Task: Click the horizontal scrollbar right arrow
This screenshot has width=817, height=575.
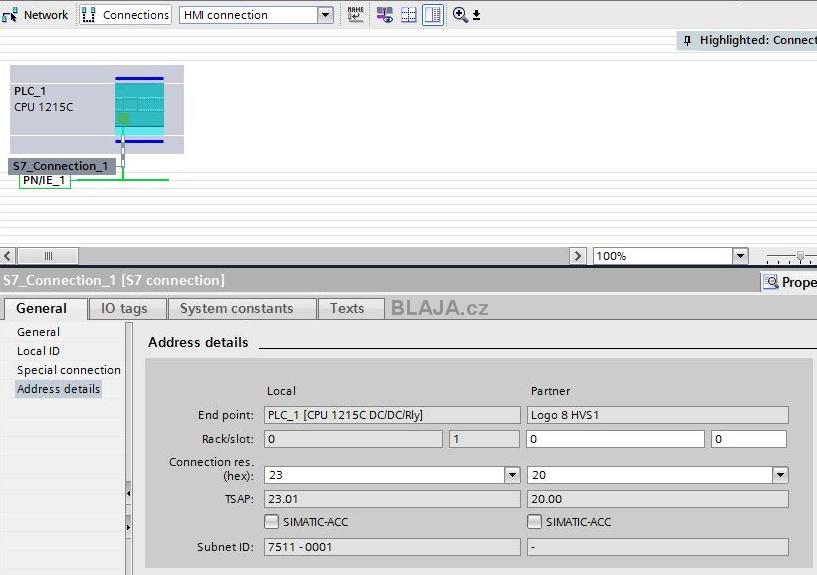Action: 577,256
